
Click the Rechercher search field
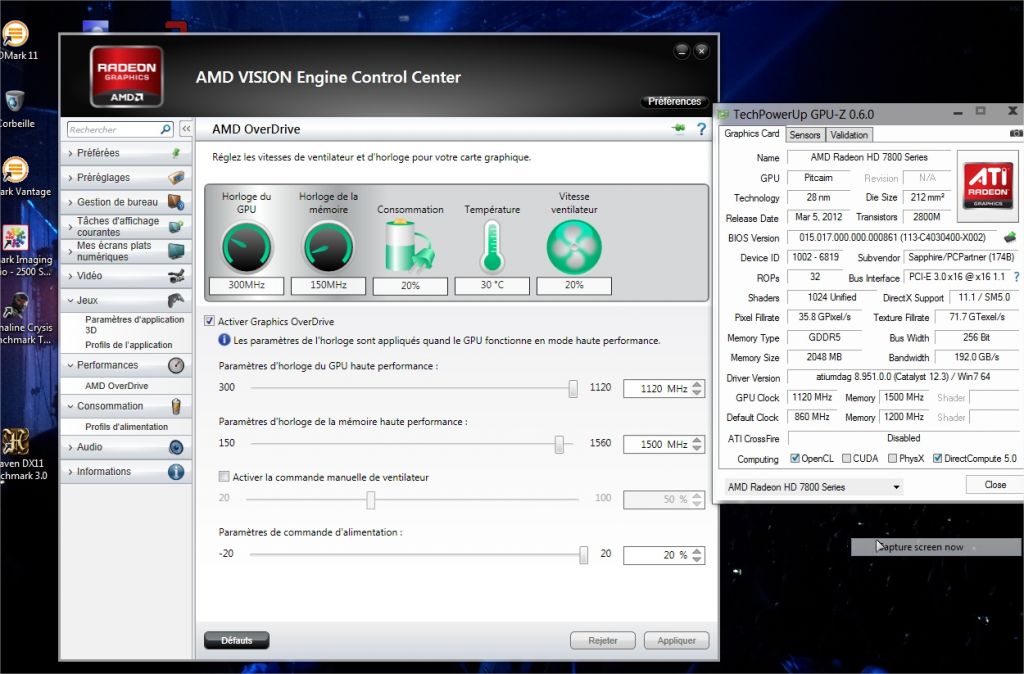pyautogui.click(x=114, y=129)
